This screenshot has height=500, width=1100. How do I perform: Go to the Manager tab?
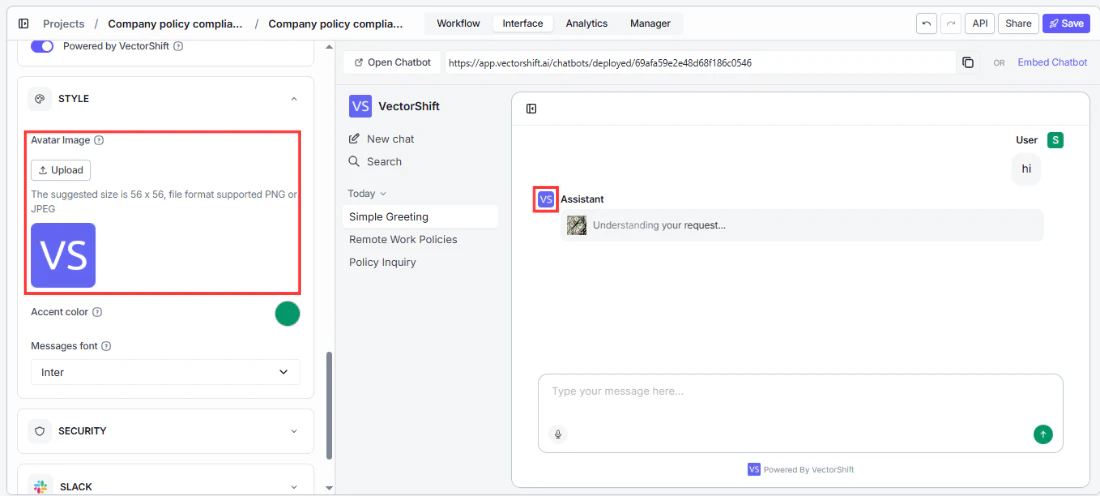[x=650, y=24]
